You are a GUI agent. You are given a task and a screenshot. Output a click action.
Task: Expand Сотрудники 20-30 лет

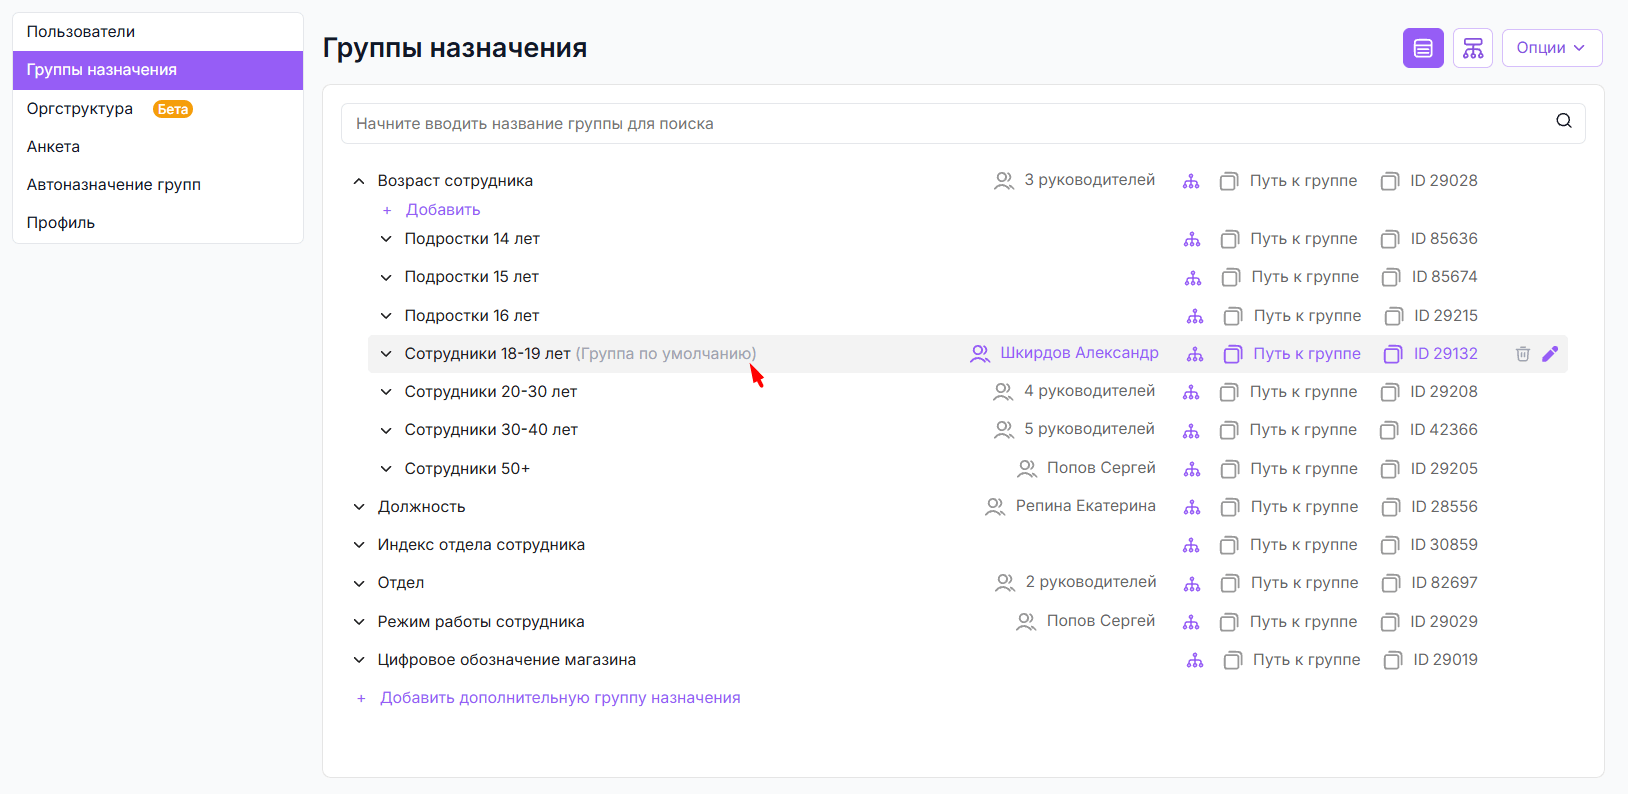pos(386,392)
